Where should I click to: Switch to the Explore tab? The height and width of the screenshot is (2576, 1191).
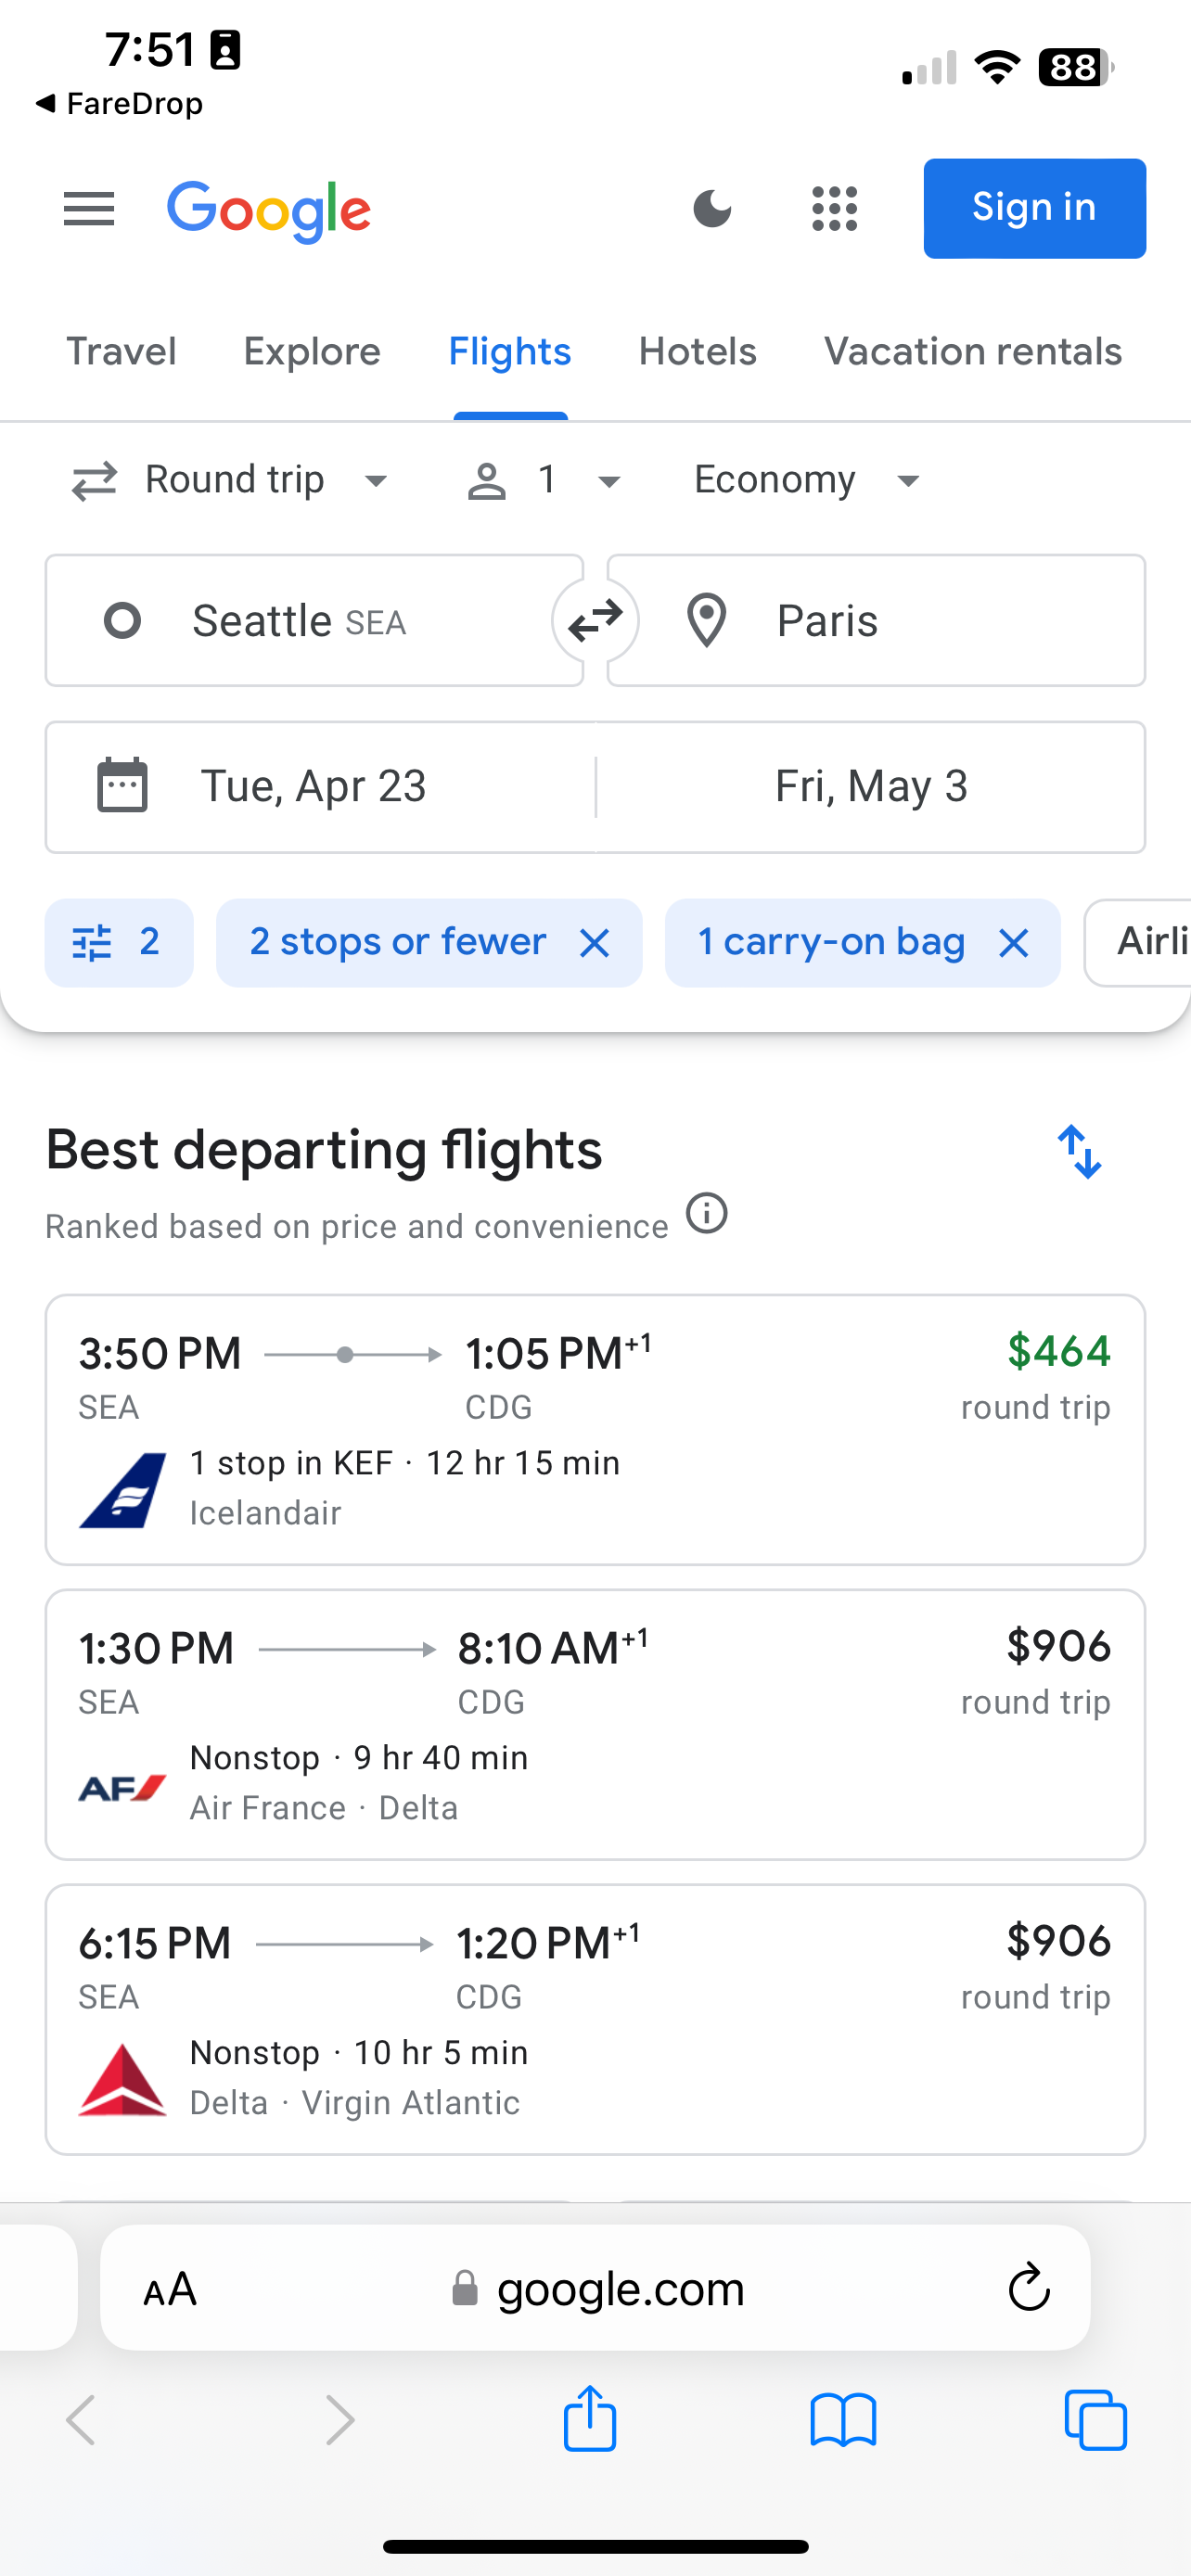click(x=312, y=351)
